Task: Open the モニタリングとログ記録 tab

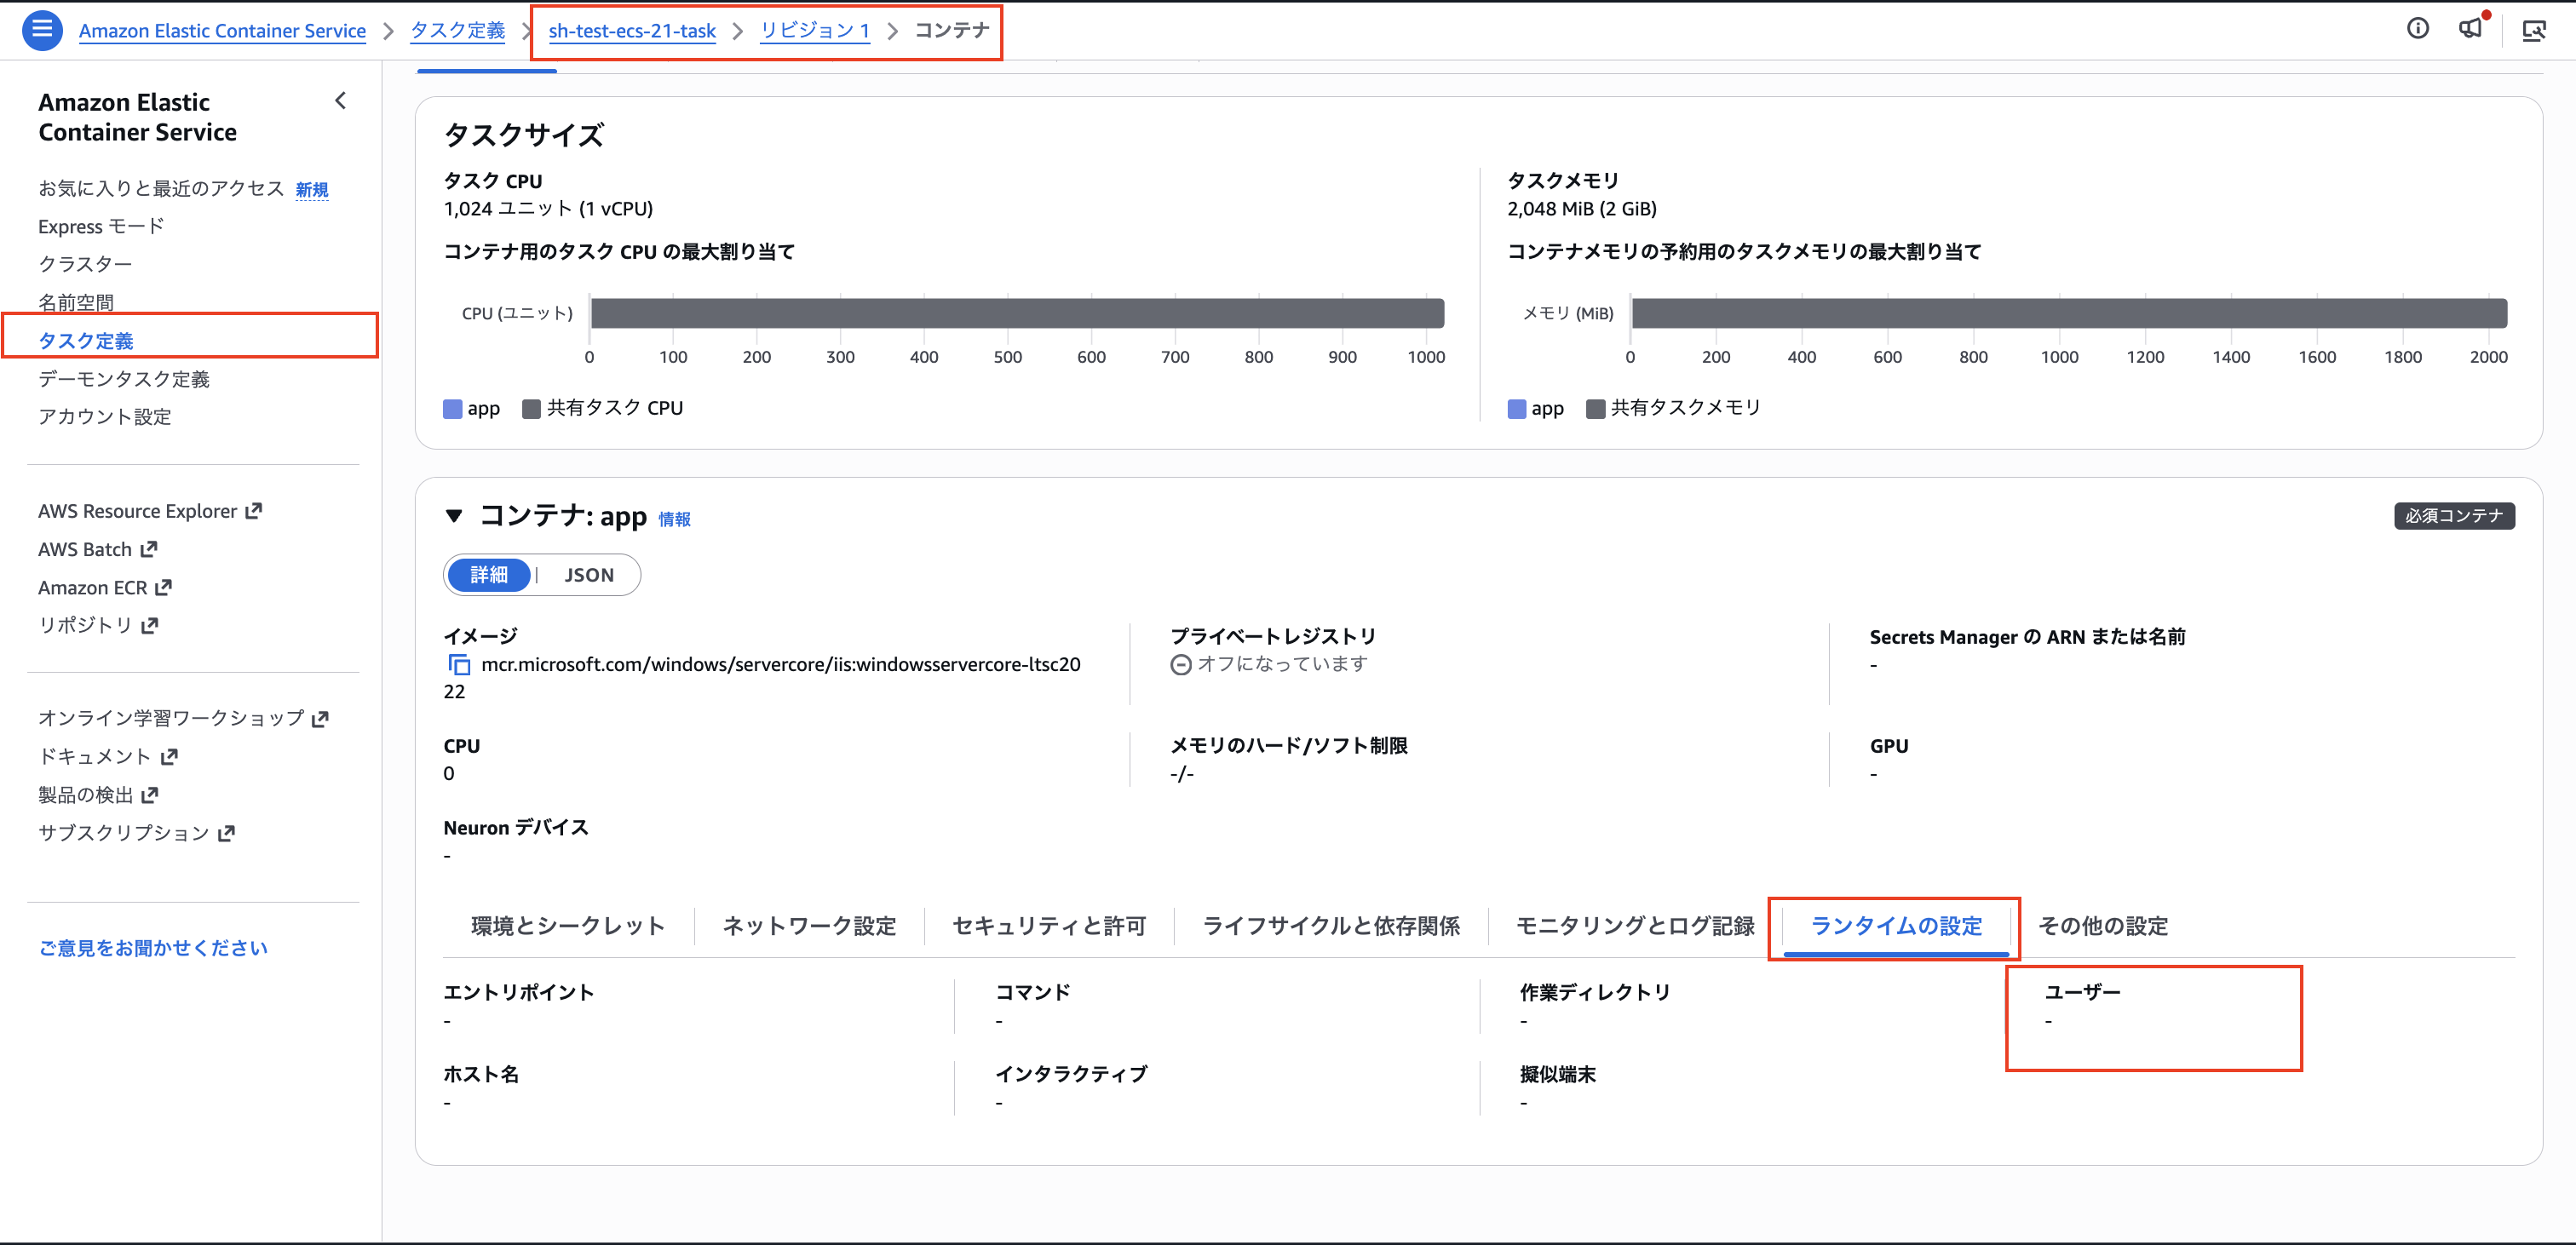Action: [x=1635, y=926]
